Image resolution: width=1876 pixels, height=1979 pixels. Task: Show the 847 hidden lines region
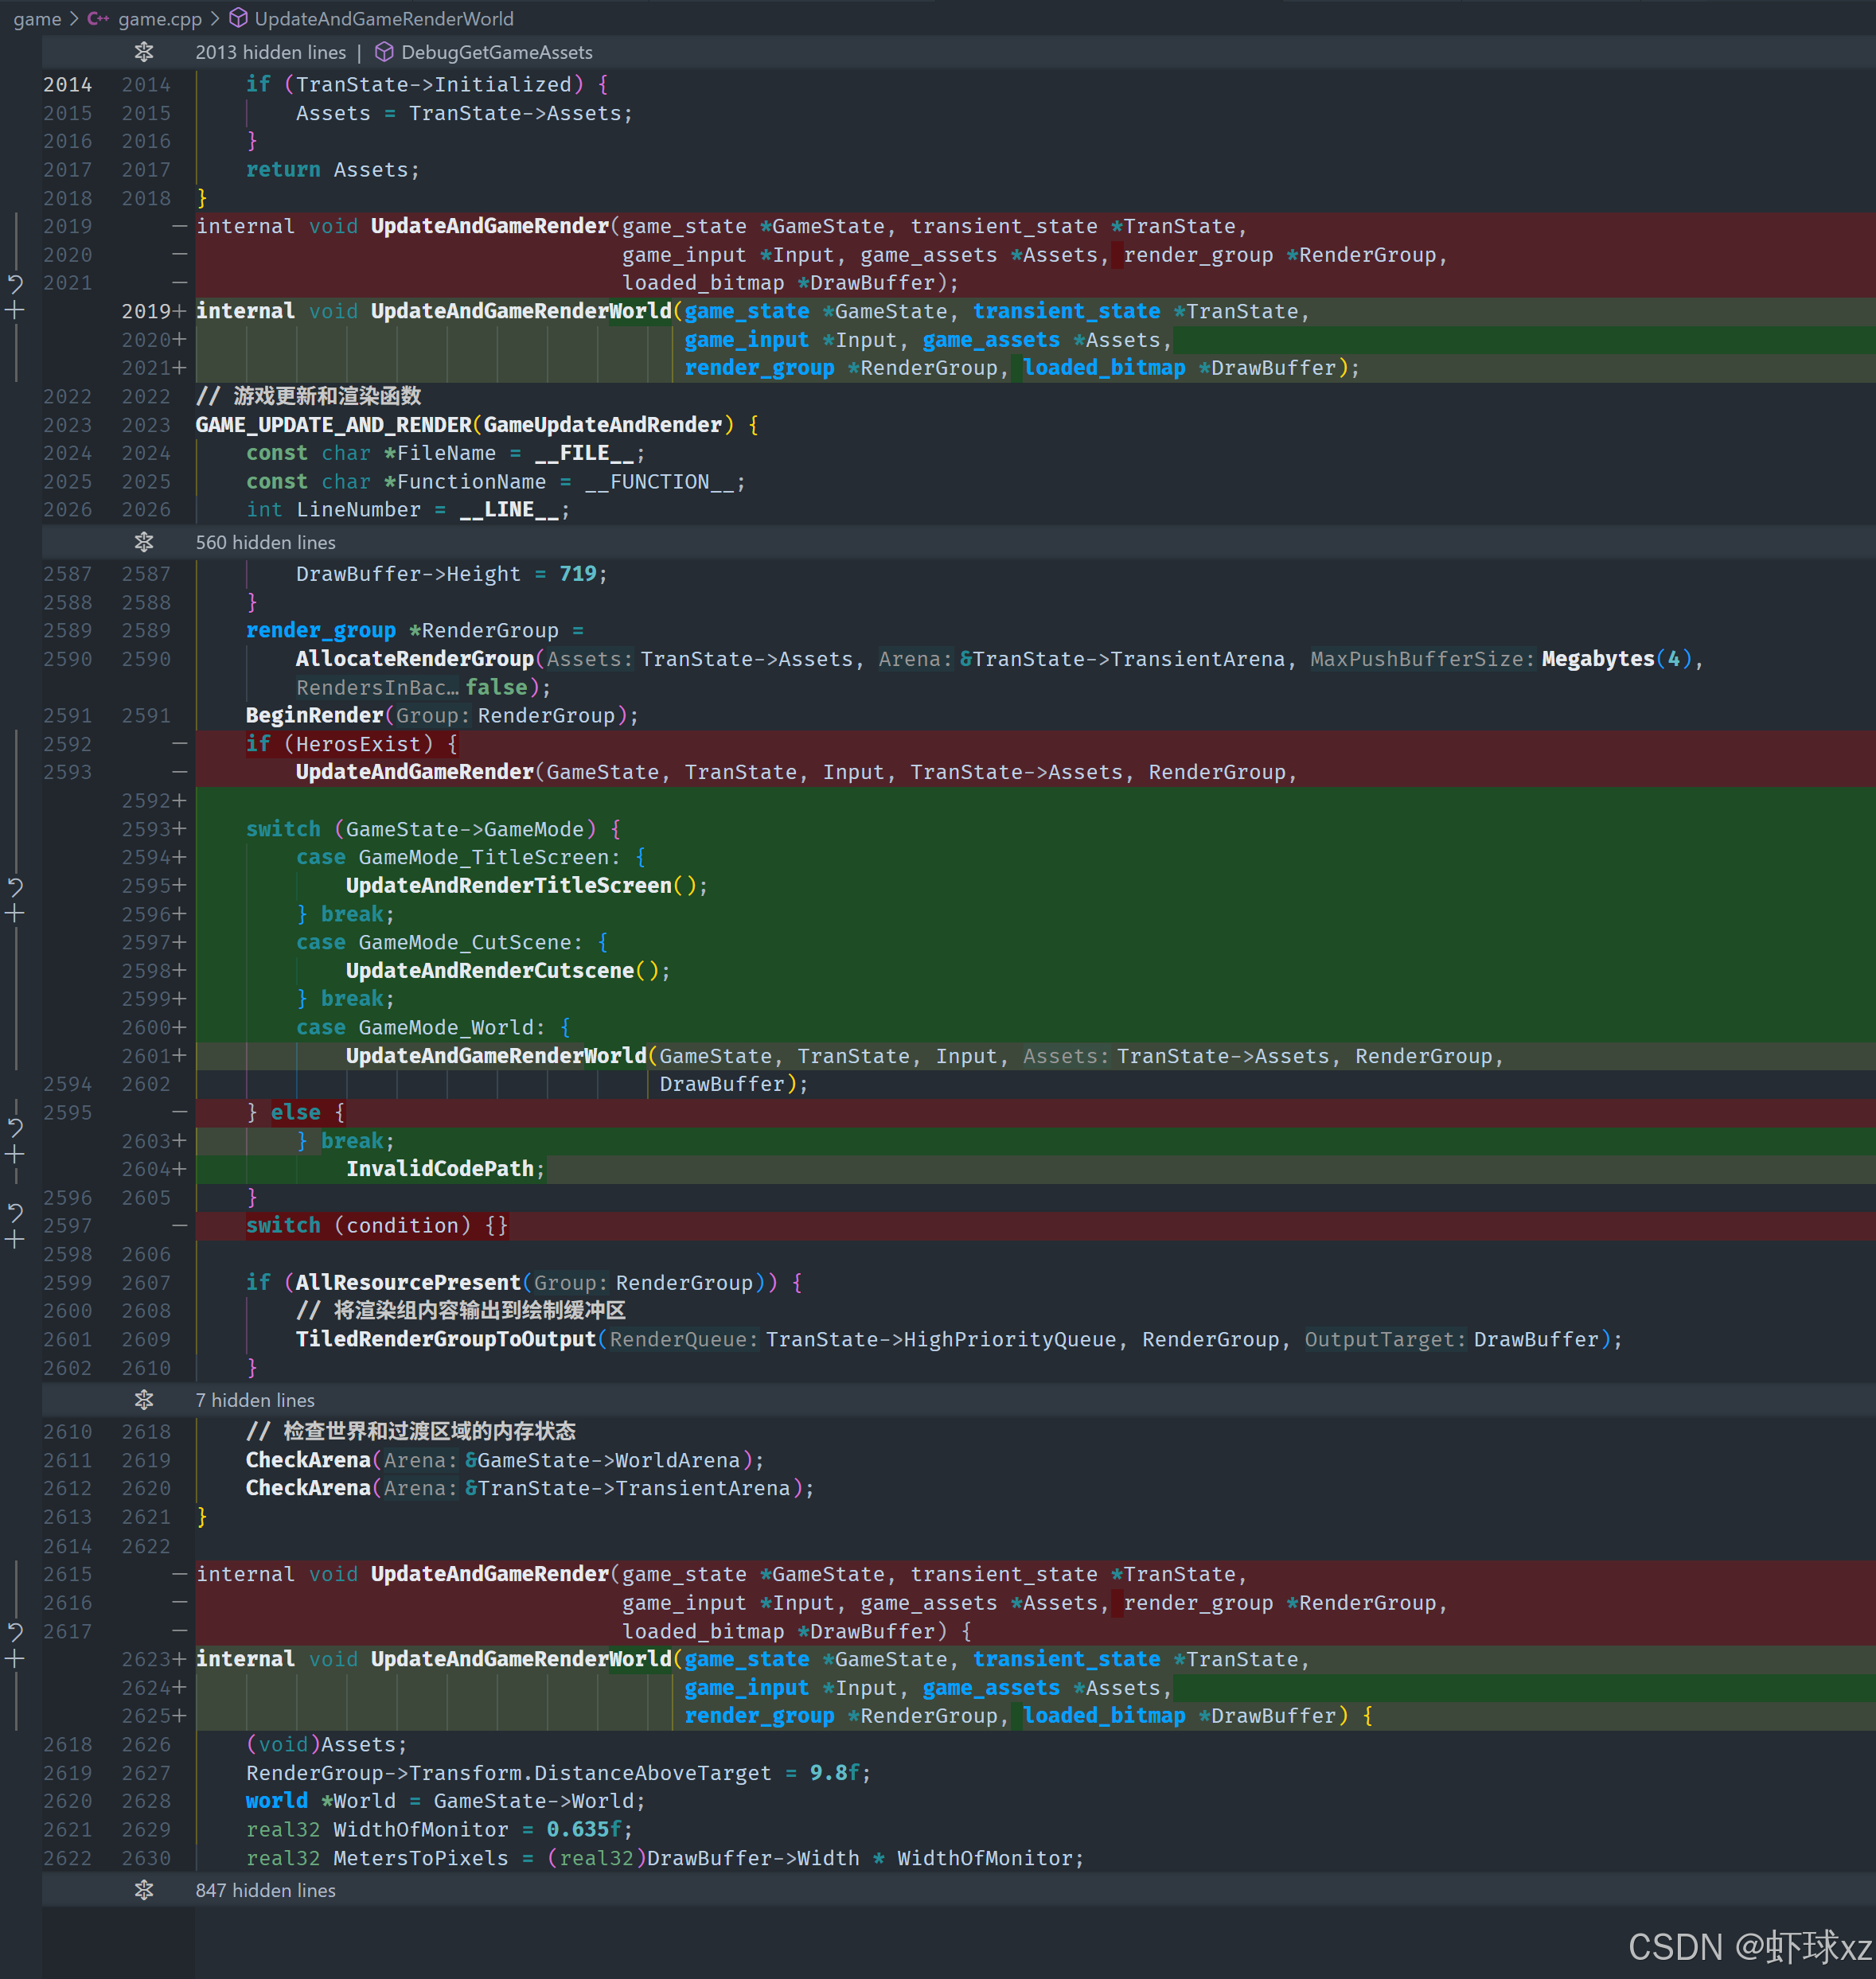point(144,1890)
